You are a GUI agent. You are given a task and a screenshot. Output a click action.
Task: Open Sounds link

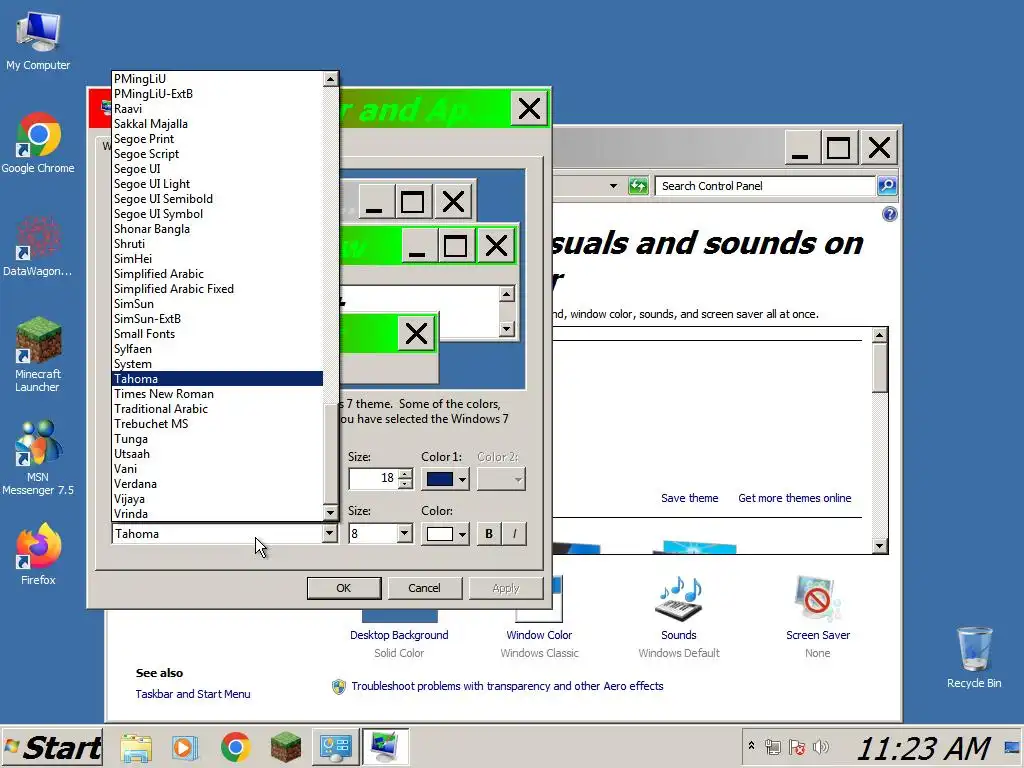coord(679,635)
